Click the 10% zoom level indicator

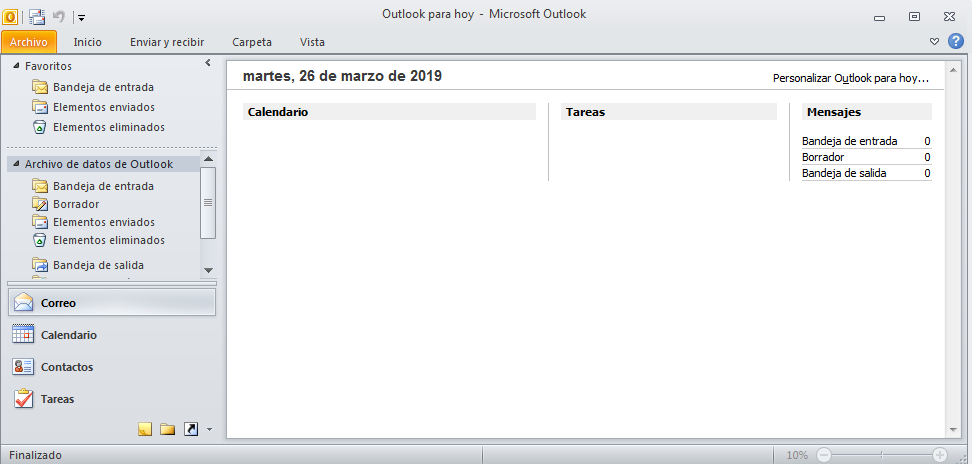(x=797, y=455)
